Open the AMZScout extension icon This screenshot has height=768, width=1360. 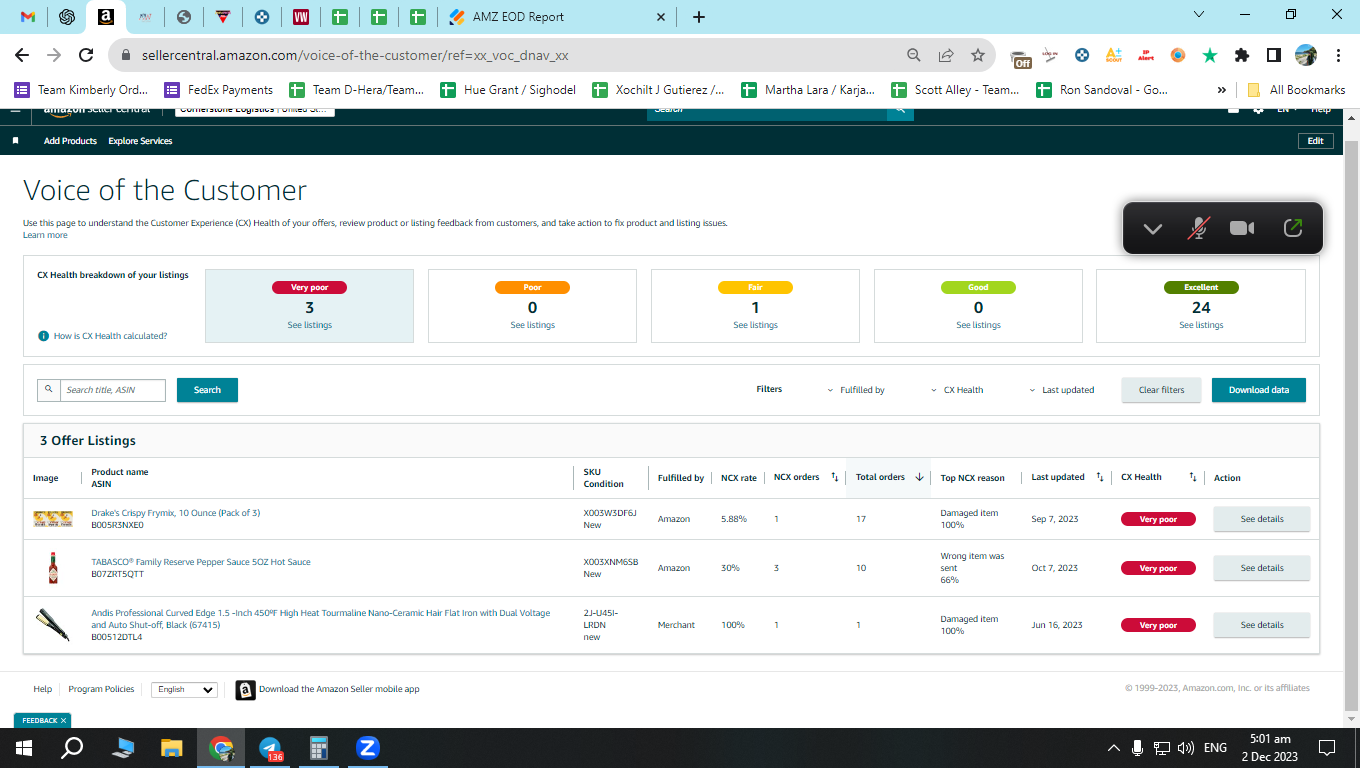(x=1114, y=55)
